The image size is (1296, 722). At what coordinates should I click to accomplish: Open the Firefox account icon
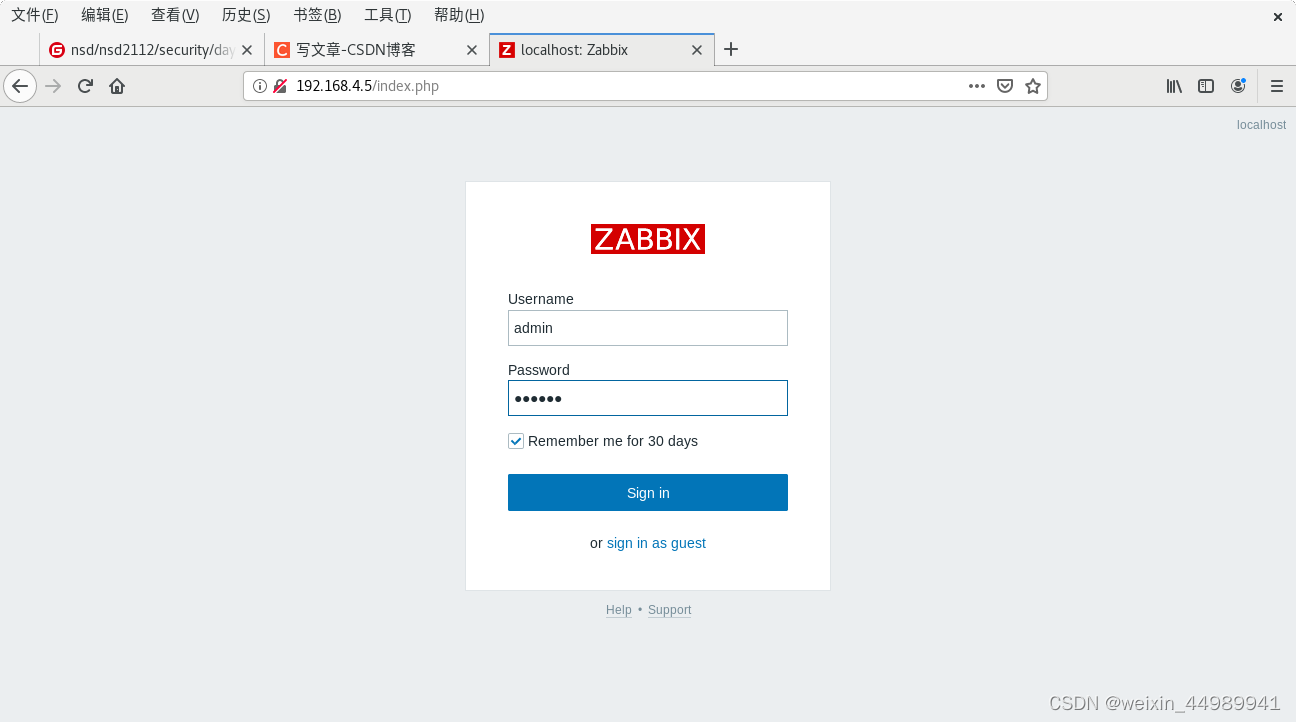(x=1238, y=86)
